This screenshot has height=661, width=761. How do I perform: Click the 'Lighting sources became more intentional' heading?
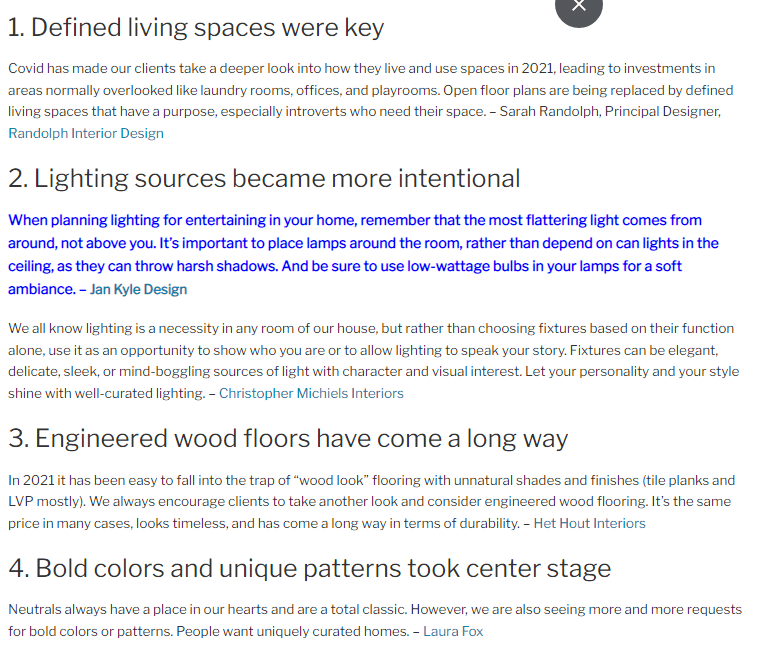[x=264, y=179]
